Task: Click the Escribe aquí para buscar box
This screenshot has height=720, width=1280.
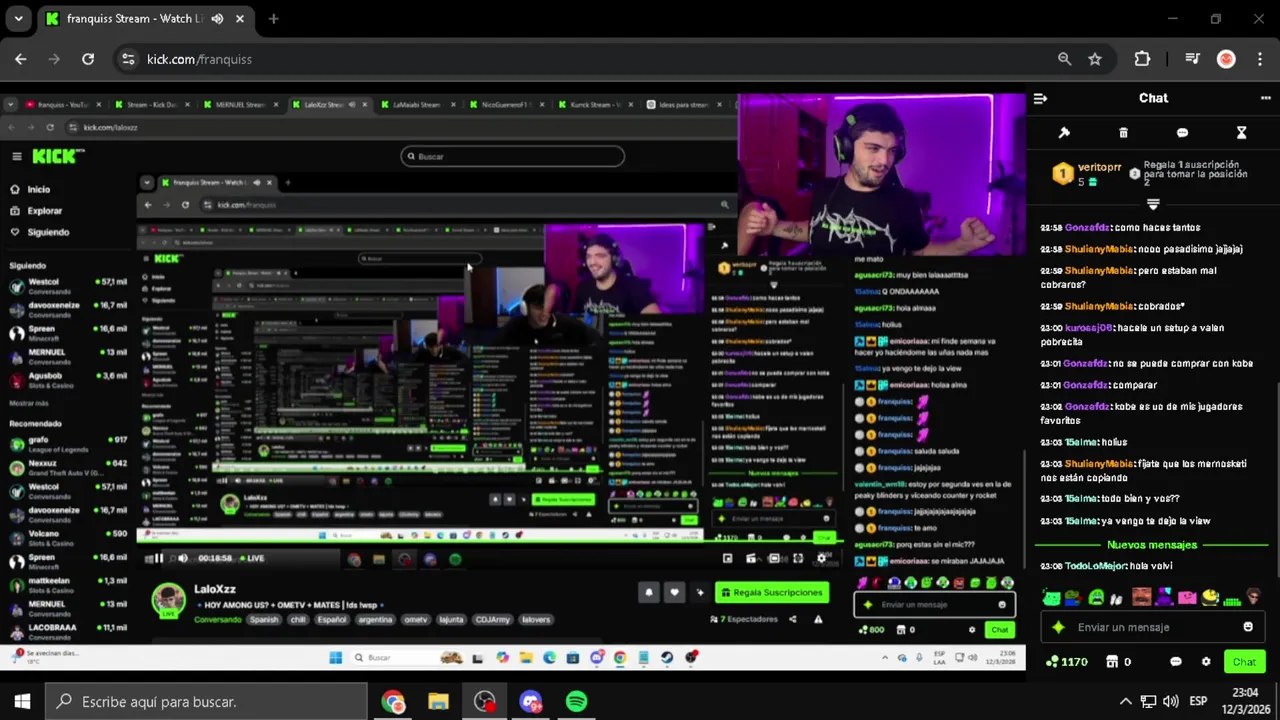Action: 207,701
